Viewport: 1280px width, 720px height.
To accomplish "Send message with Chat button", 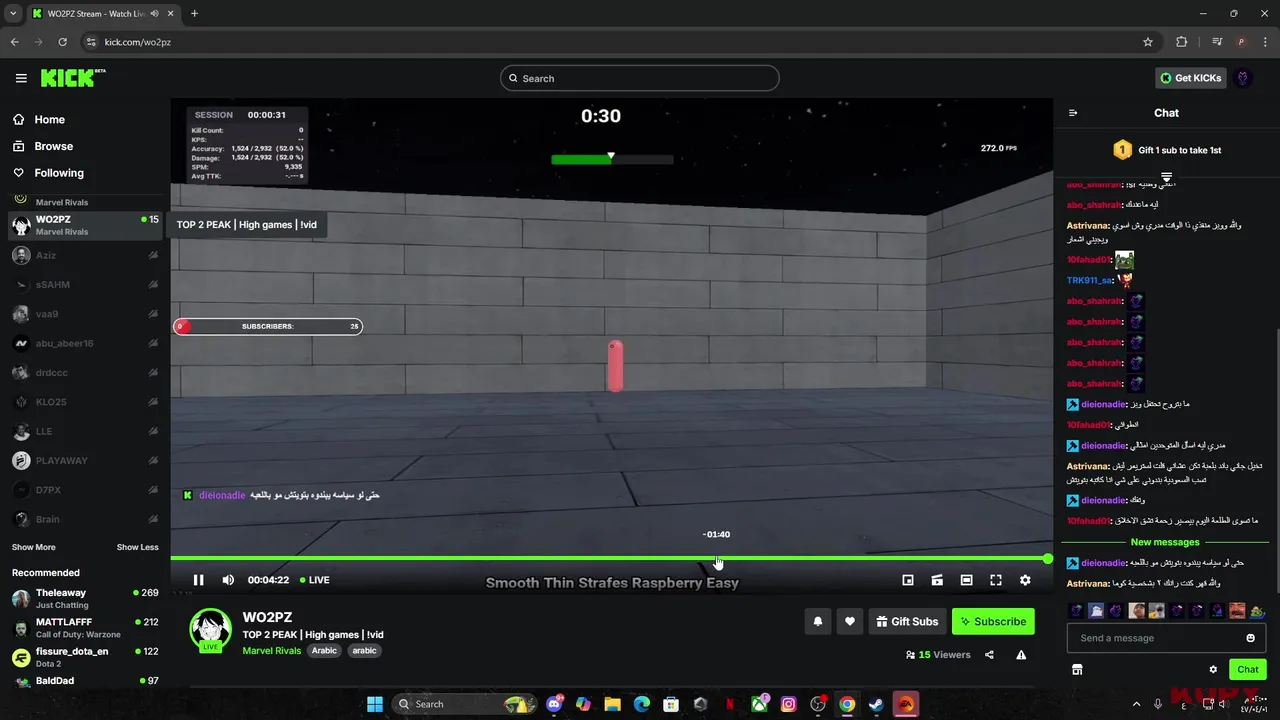I will (x=1248, y=669).
